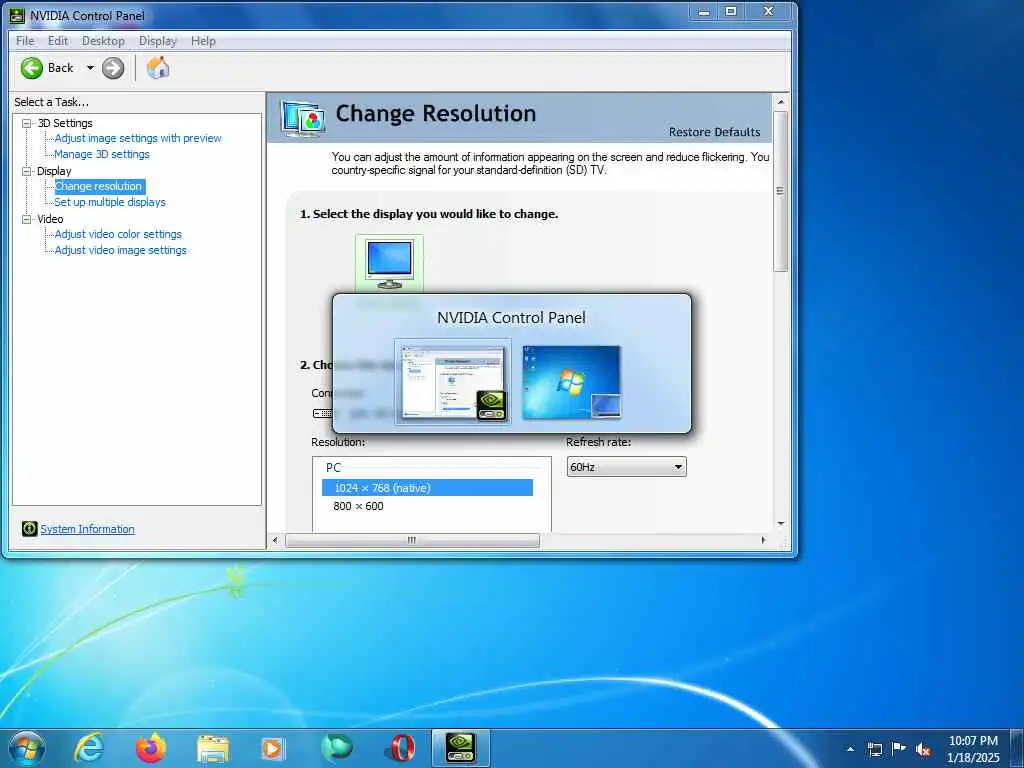This screenshot has width=1024, height=768.
Task: Open the Display menu
Action: pos(157,40)
